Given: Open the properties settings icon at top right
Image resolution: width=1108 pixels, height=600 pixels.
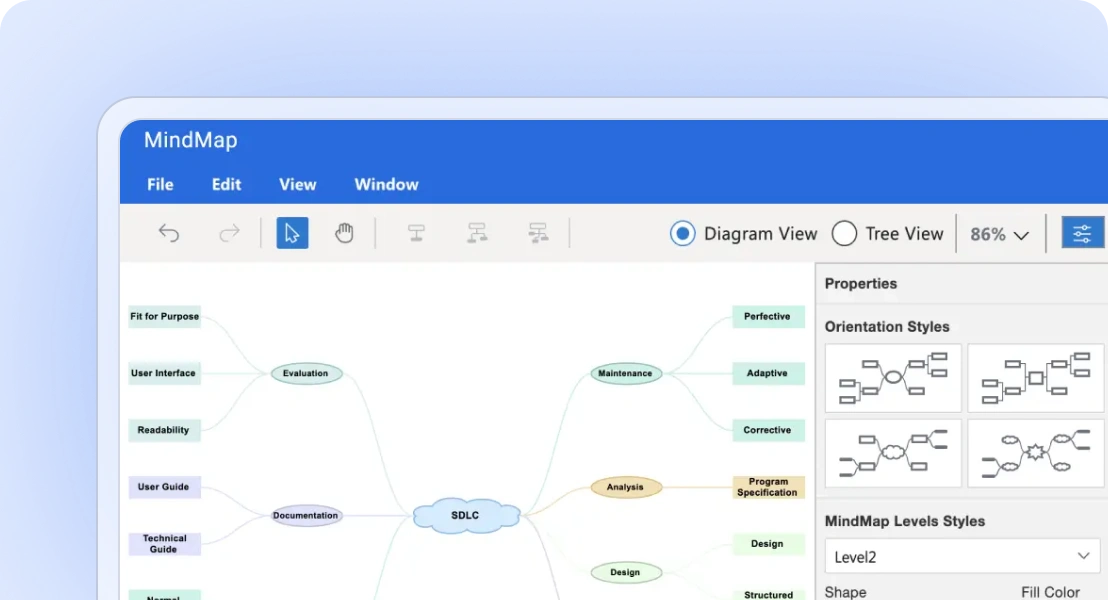Looking at the screenshot, I should [x=1082, y=232].
